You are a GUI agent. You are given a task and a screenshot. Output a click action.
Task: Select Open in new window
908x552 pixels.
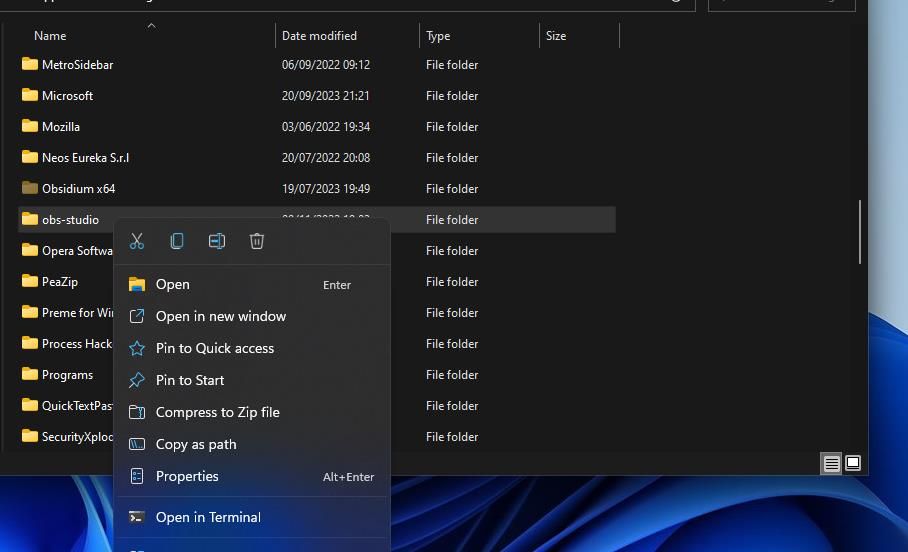click(x=221, y=316)
